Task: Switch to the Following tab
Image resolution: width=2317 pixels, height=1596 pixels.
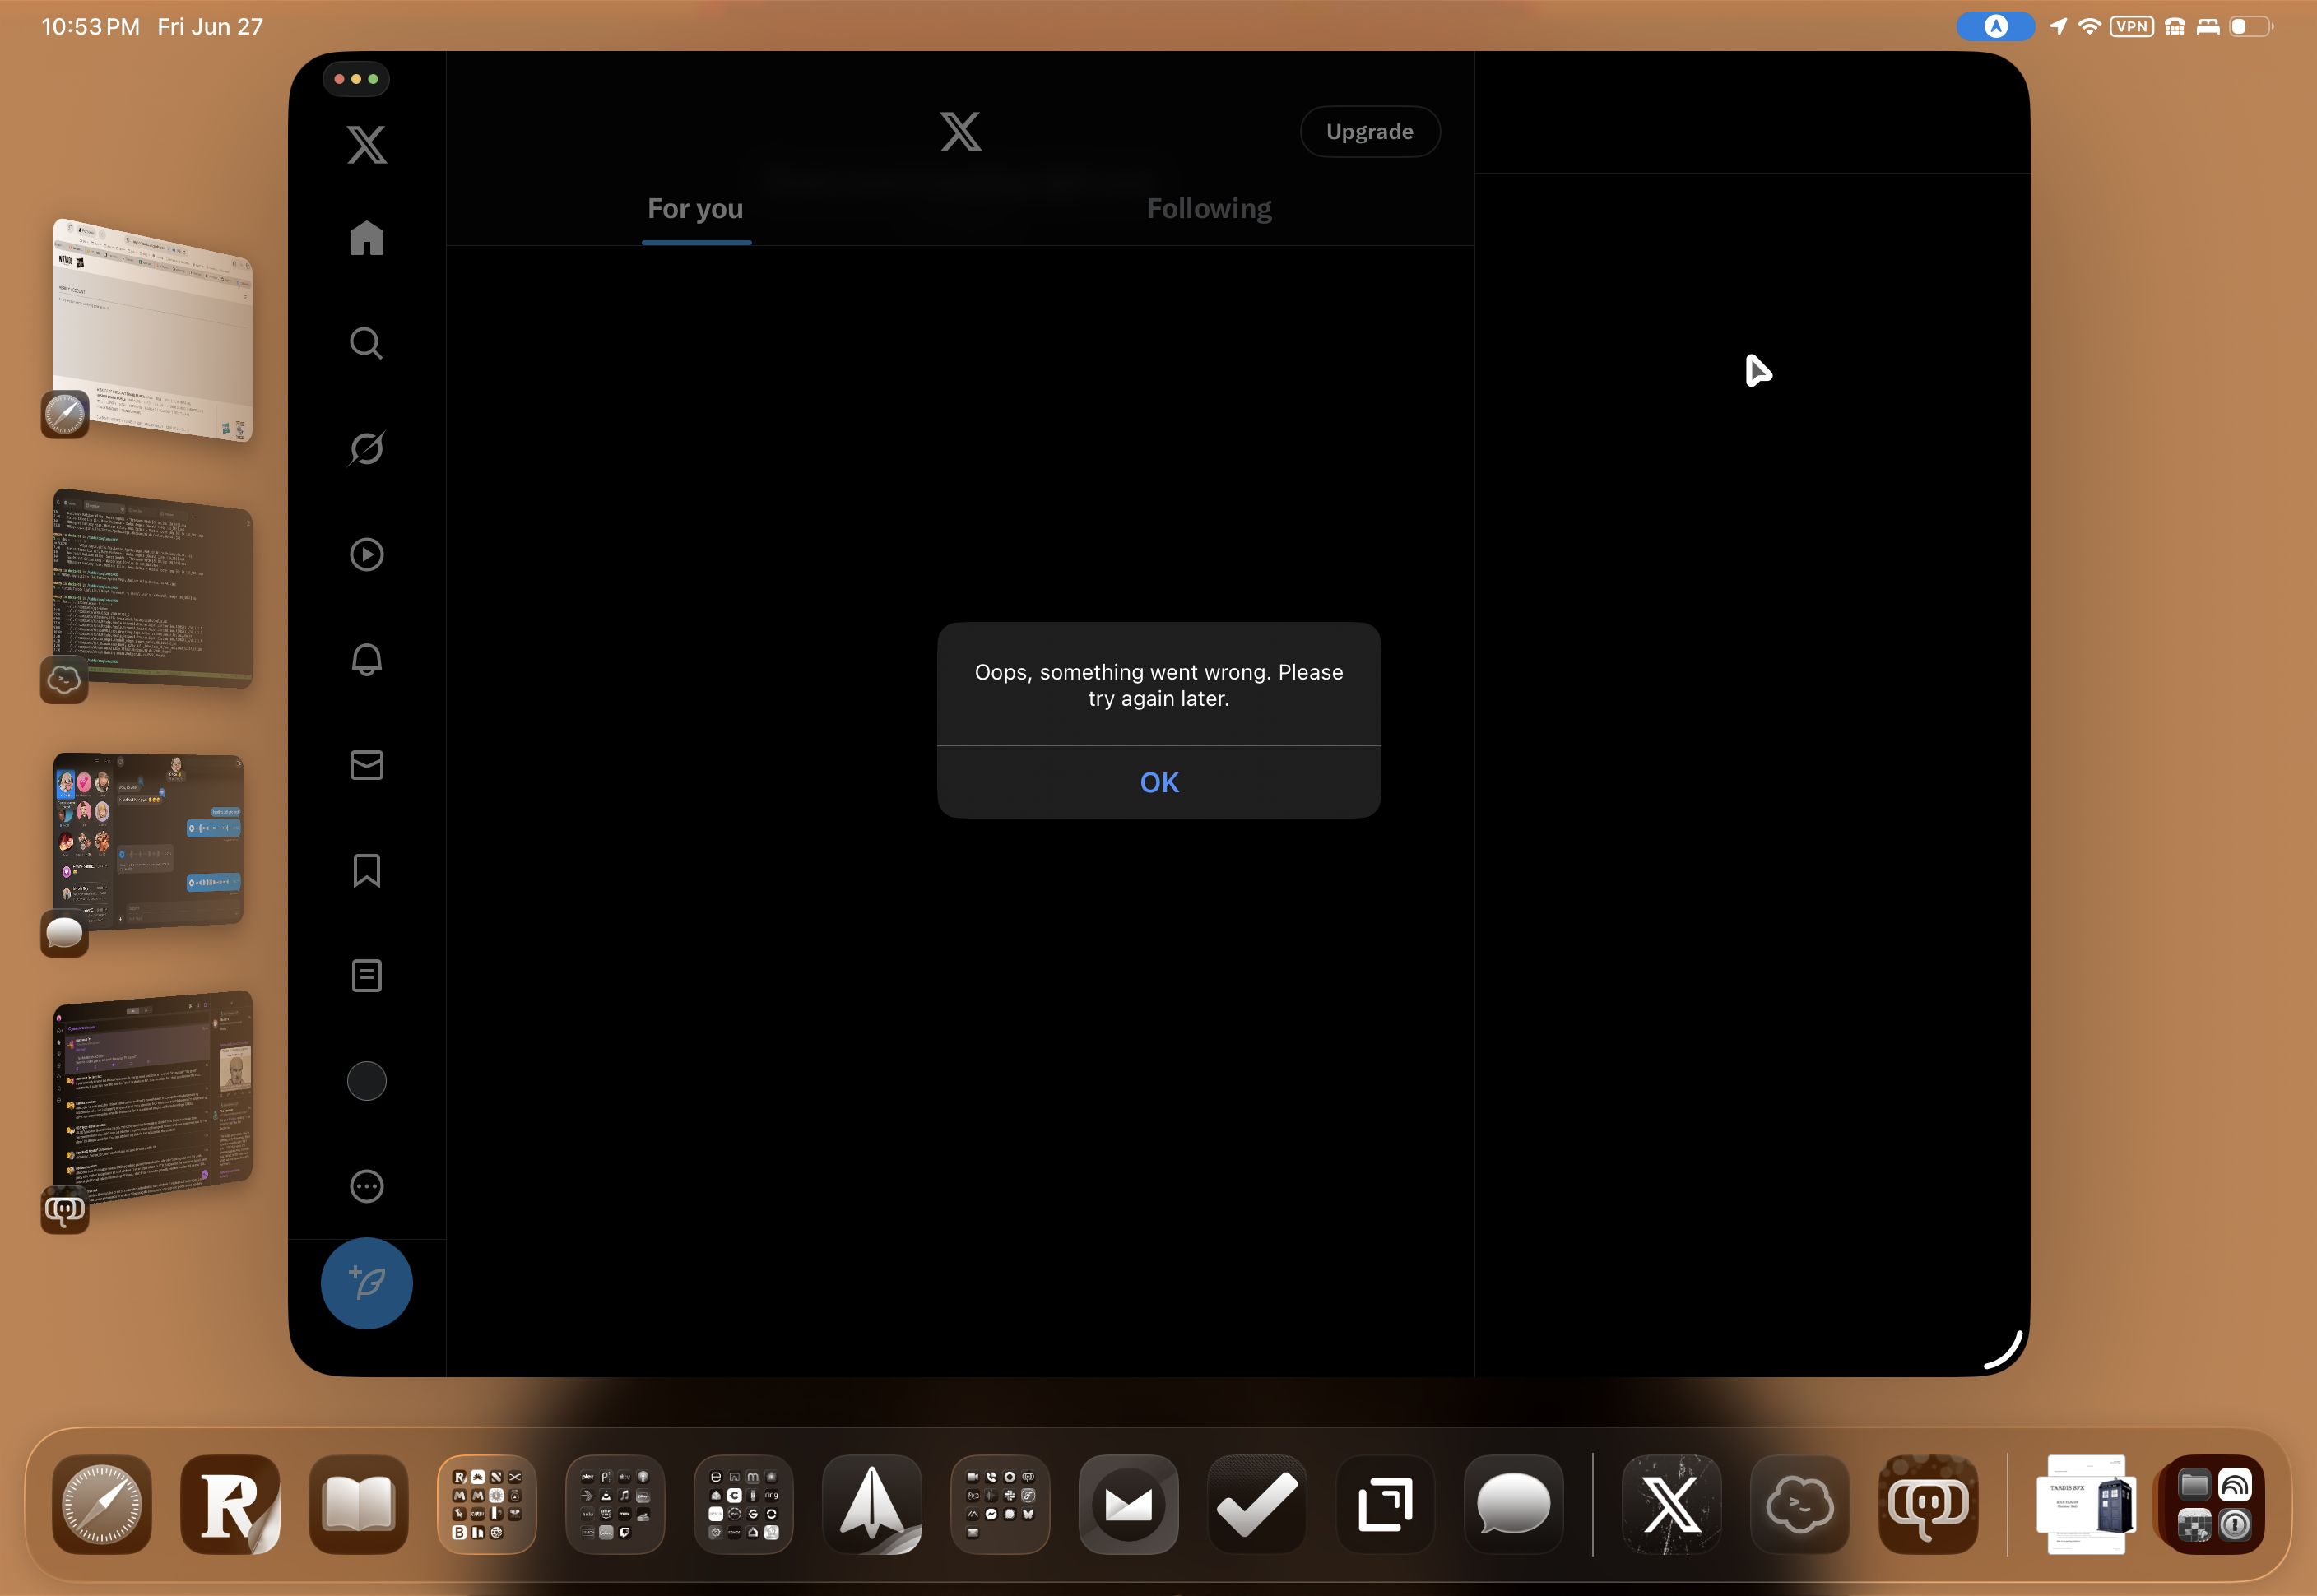Action: [x=1209, y=208]
